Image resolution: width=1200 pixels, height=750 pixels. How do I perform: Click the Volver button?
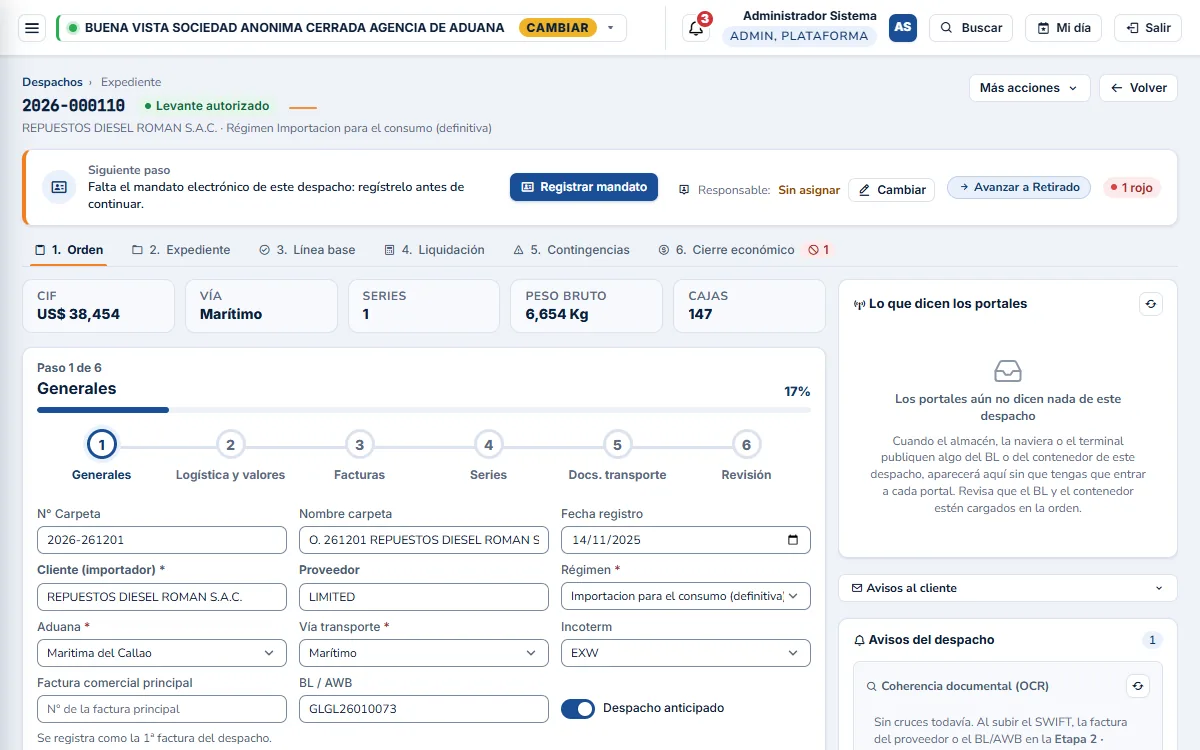(1138, 88)
